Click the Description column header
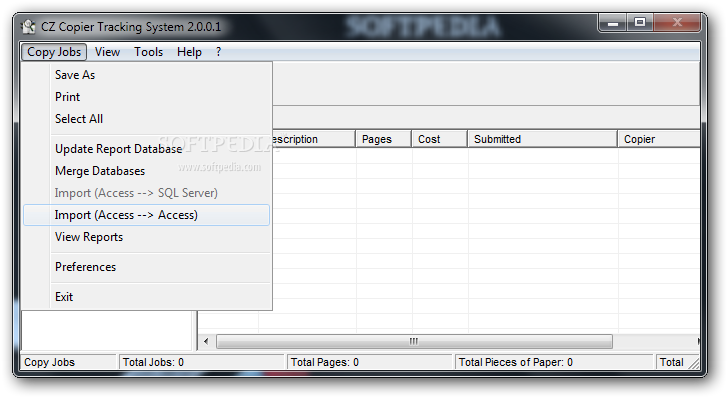Viewport: 728px width, 398px height. 313,139
